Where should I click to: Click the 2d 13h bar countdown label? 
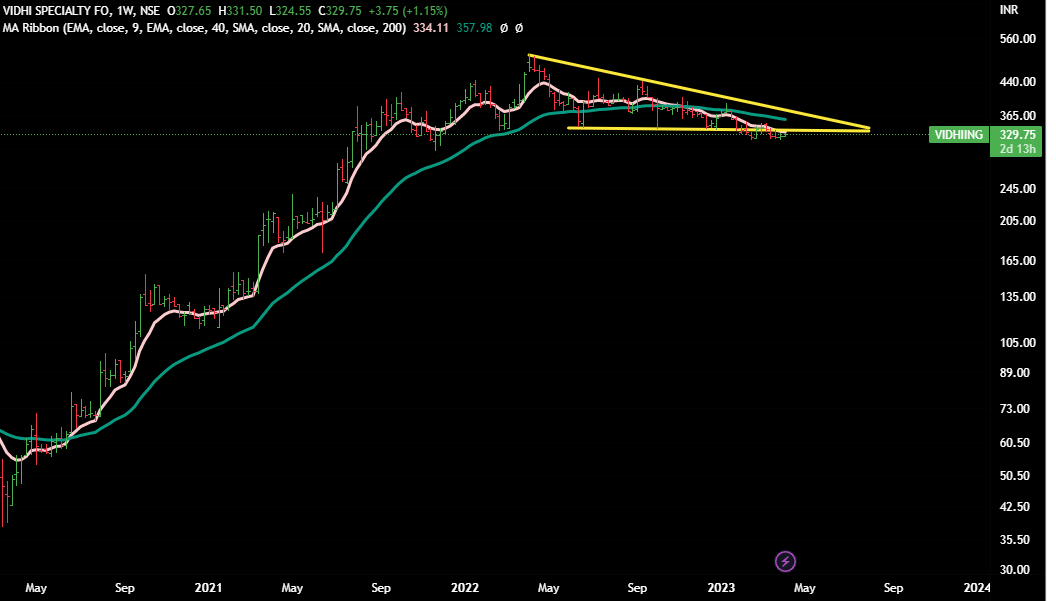(x=1015, y=149)
